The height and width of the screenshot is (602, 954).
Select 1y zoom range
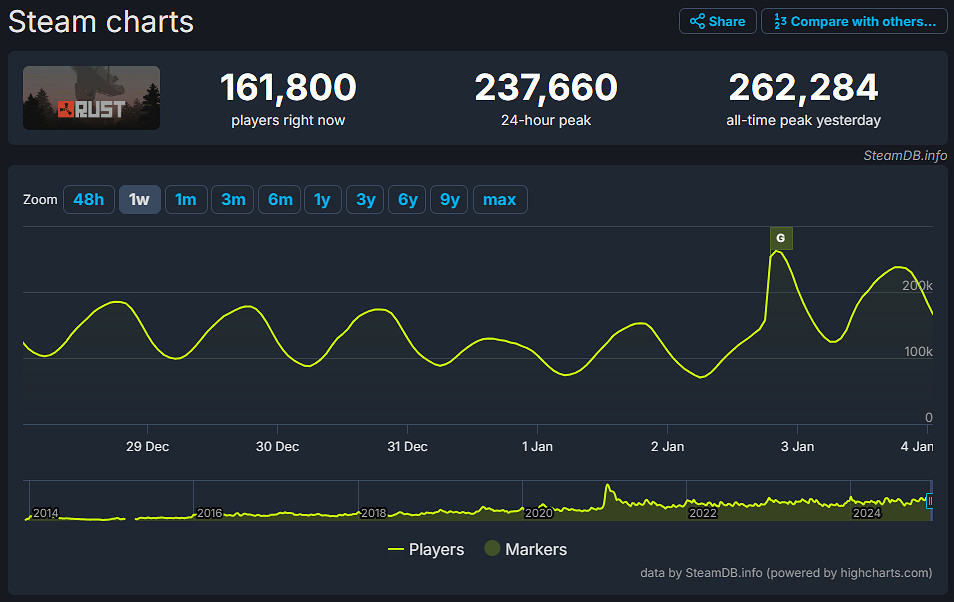tap(322, 199)
